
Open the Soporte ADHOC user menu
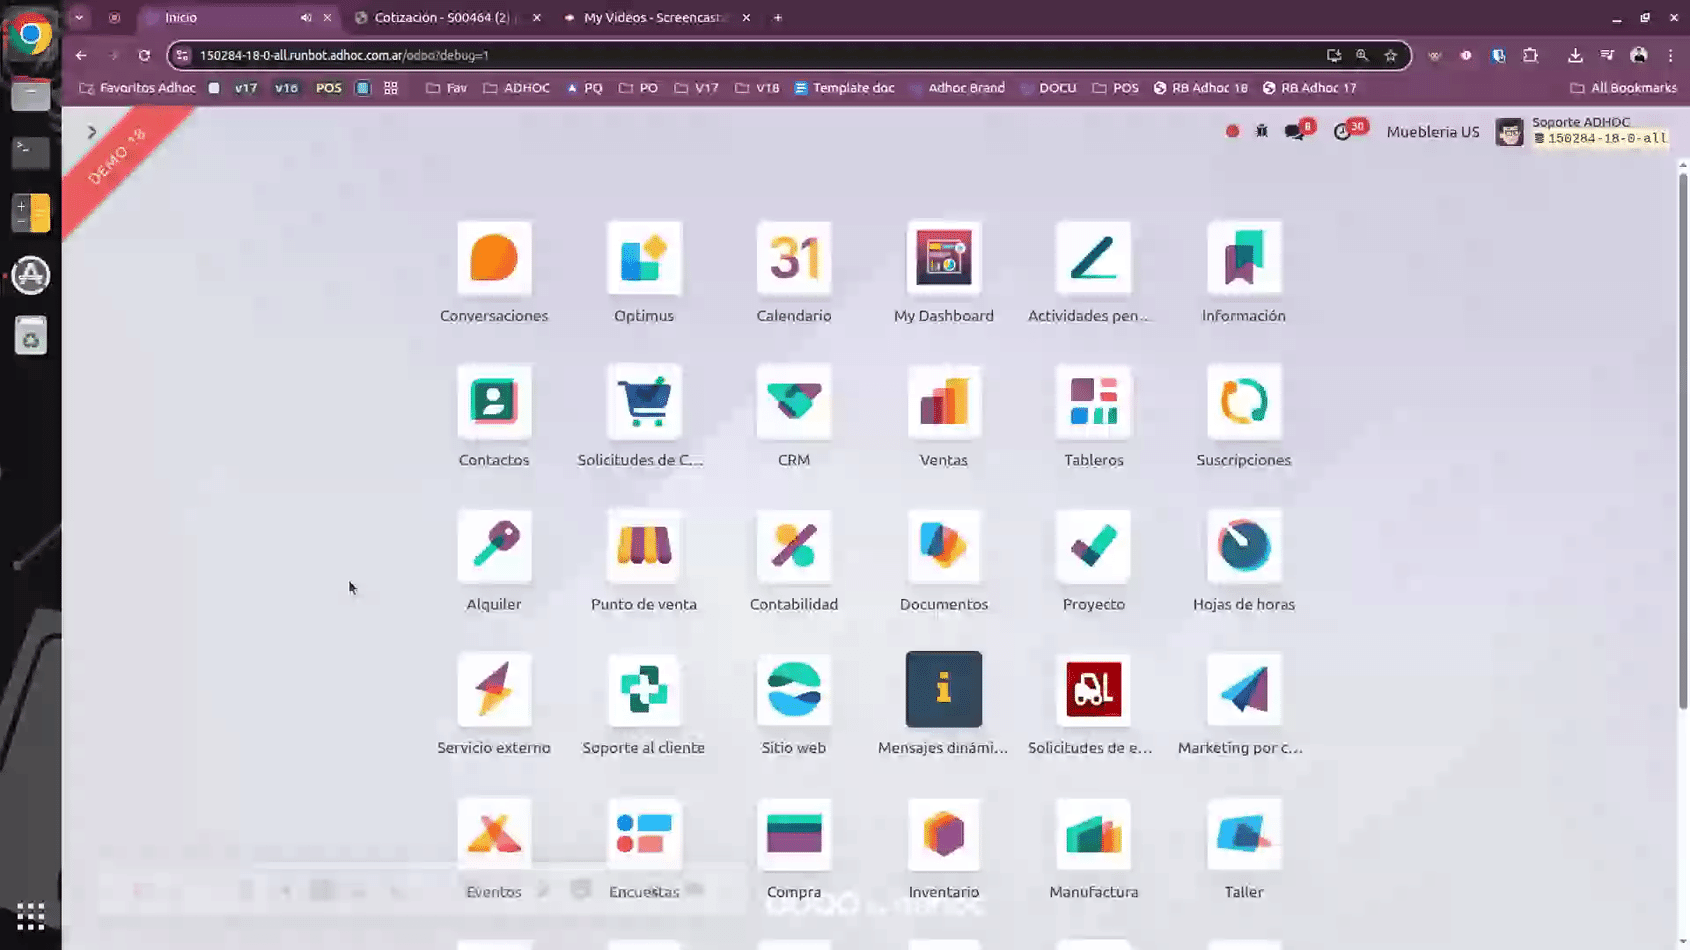tap(1582, 131)
